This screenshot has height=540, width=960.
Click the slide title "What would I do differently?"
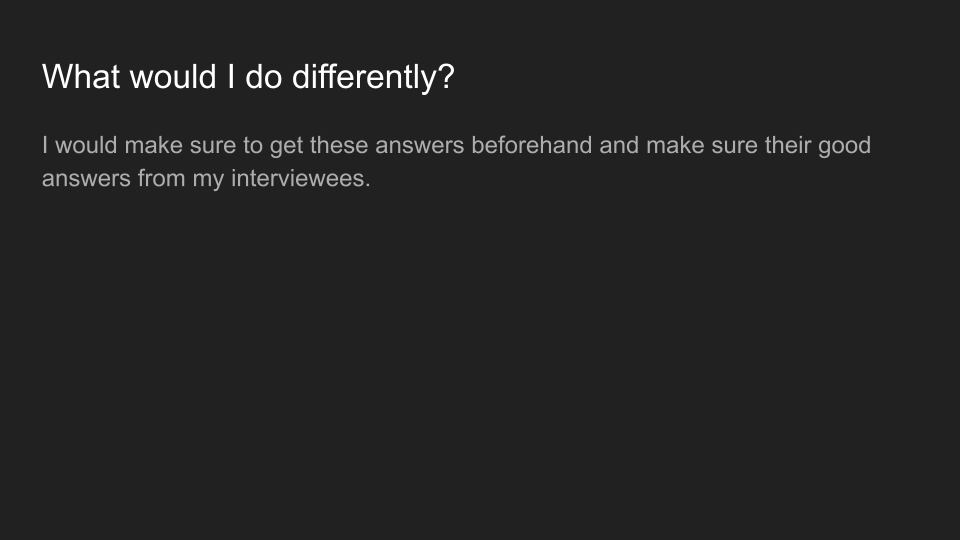tap(248, 77)
